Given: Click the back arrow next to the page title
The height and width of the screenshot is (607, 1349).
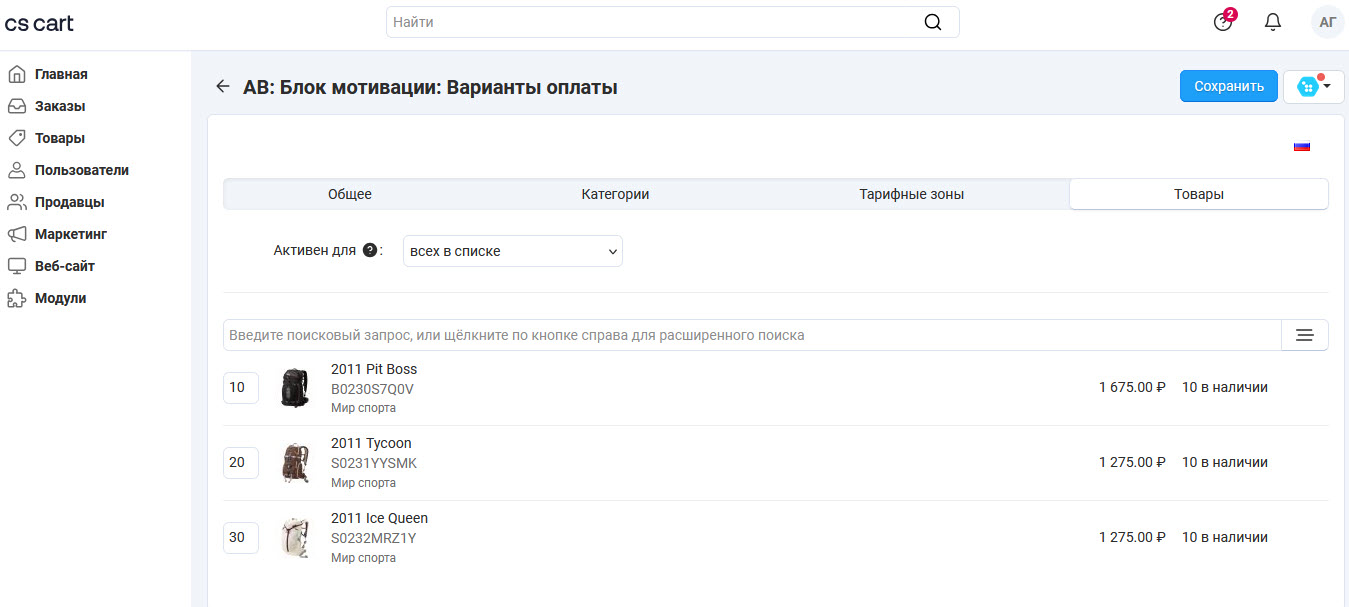Looking at the screenshot, I should point(222,86).
